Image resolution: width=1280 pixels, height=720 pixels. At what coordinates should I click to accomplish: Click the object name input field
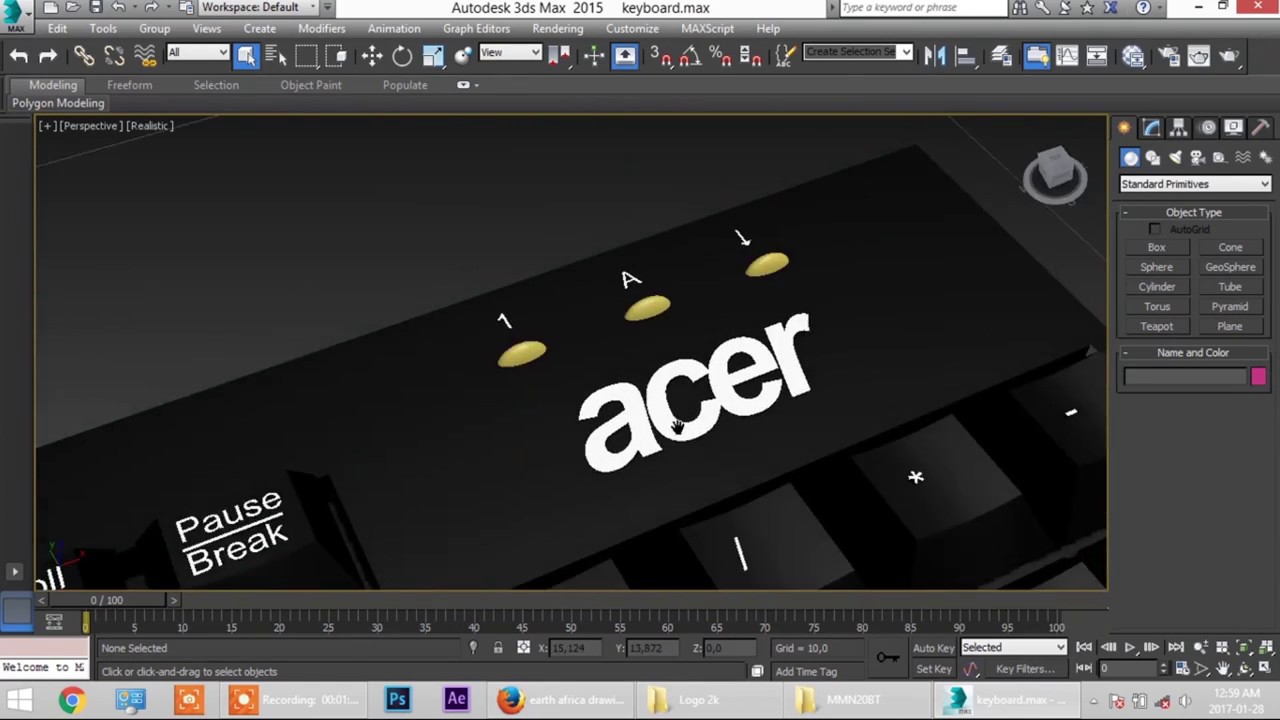1185,377
